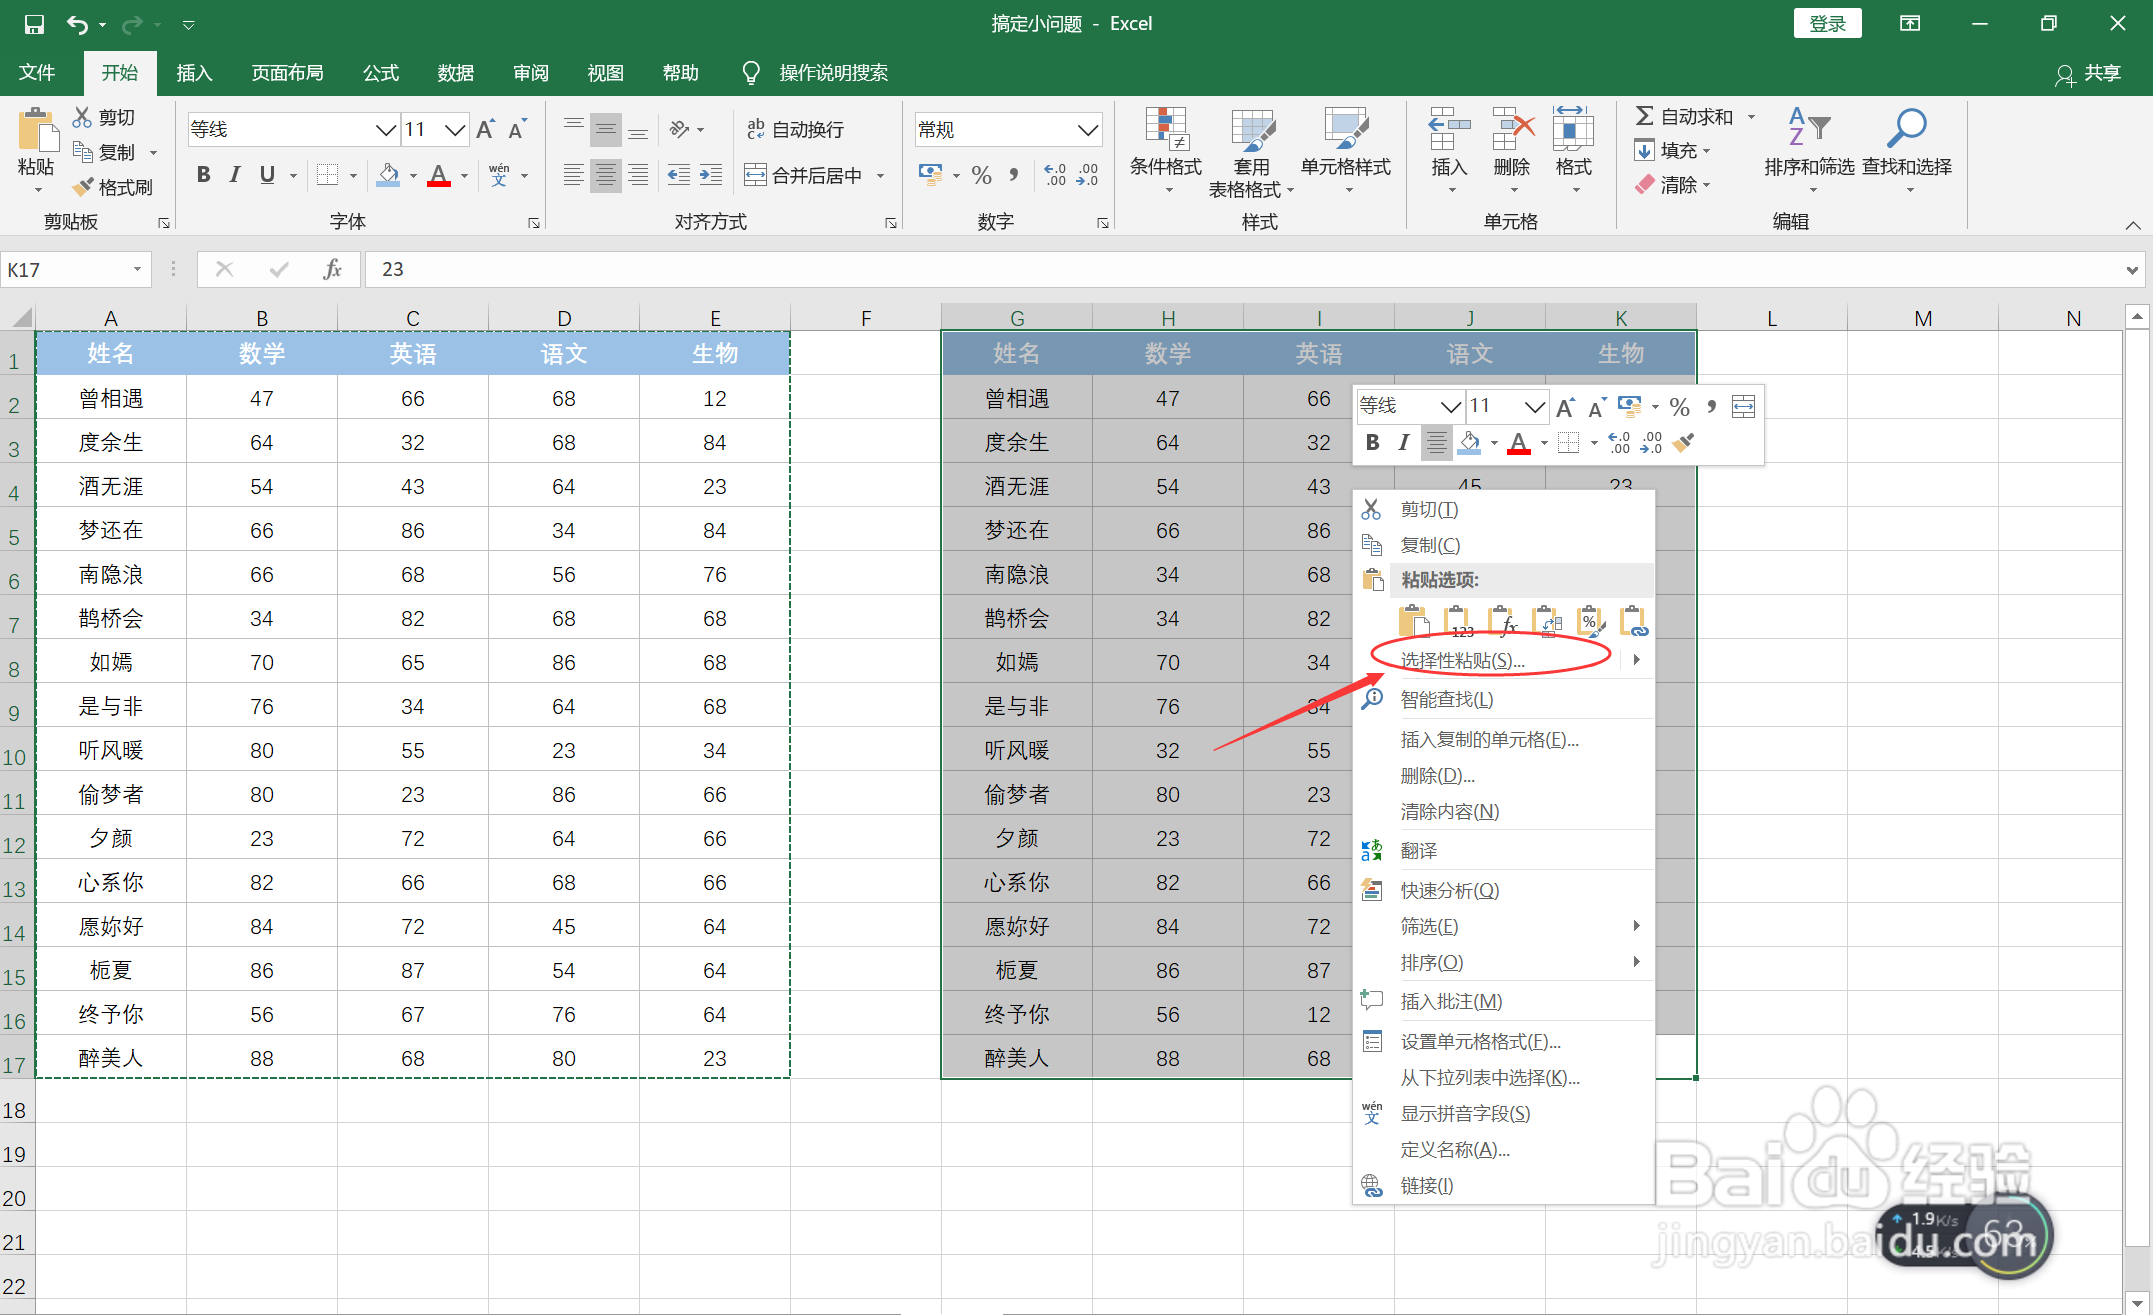The width and height of the screenshot is (2153, 1315).
Task: Select 设置单元格格式(F) in context menu
Action: pos(1480,1042)
